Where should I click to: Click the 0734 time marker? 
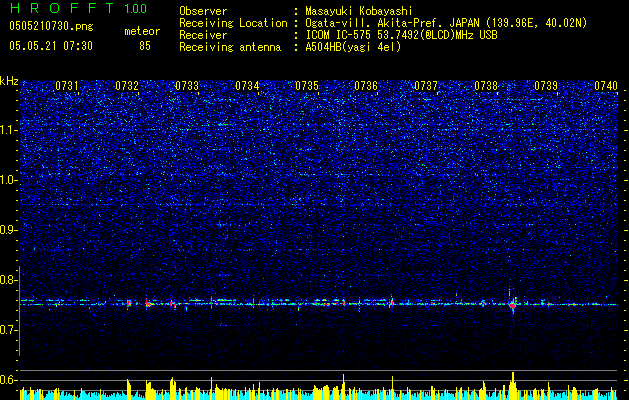coord(247,85)
